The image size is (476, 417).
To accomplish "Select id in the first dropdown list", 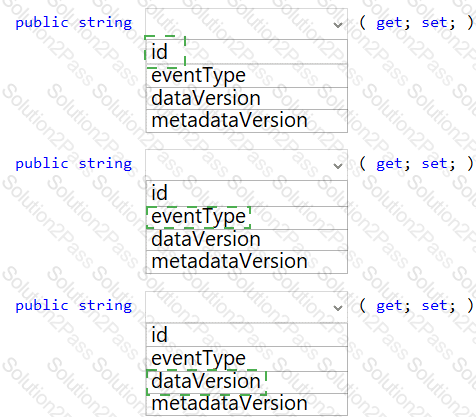I will click(x=247, y=52).
